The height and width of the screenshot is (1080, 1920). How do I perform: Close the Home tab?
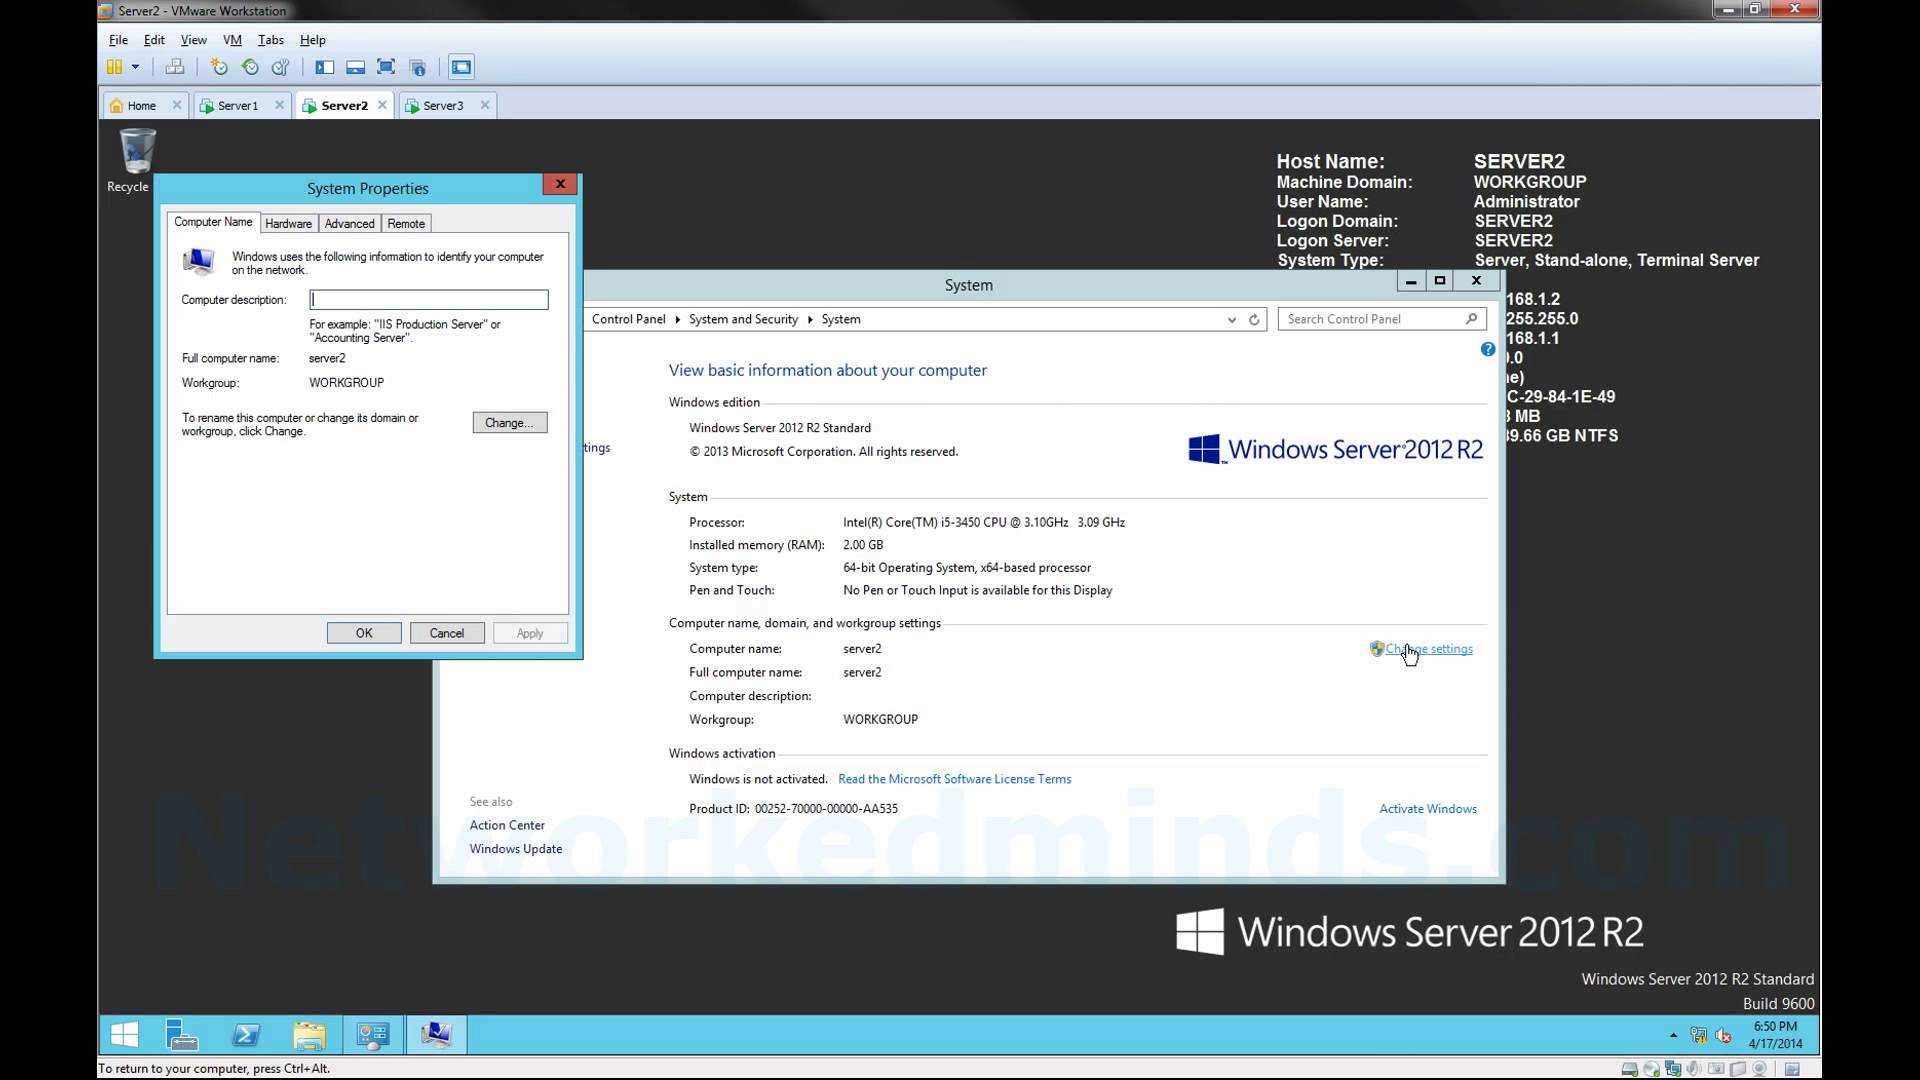coord(177,104)
